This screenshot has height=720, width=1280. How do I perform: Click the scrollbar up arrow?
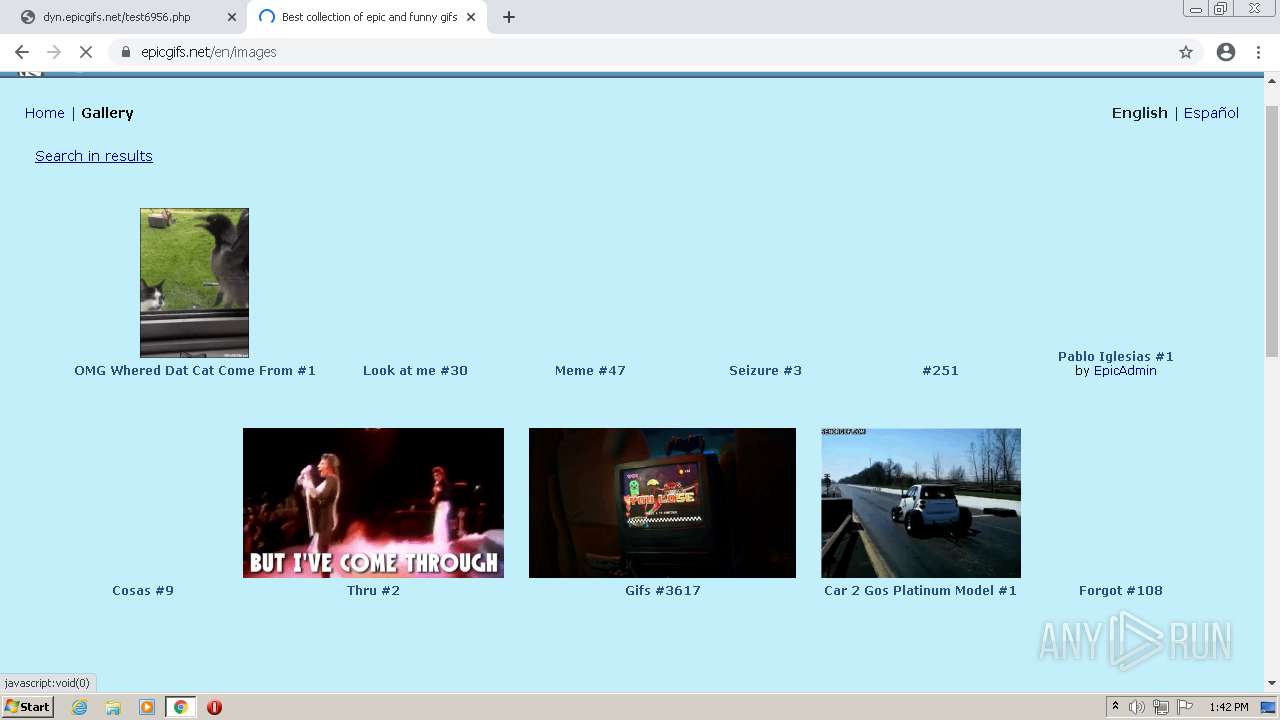point(1272,80)
